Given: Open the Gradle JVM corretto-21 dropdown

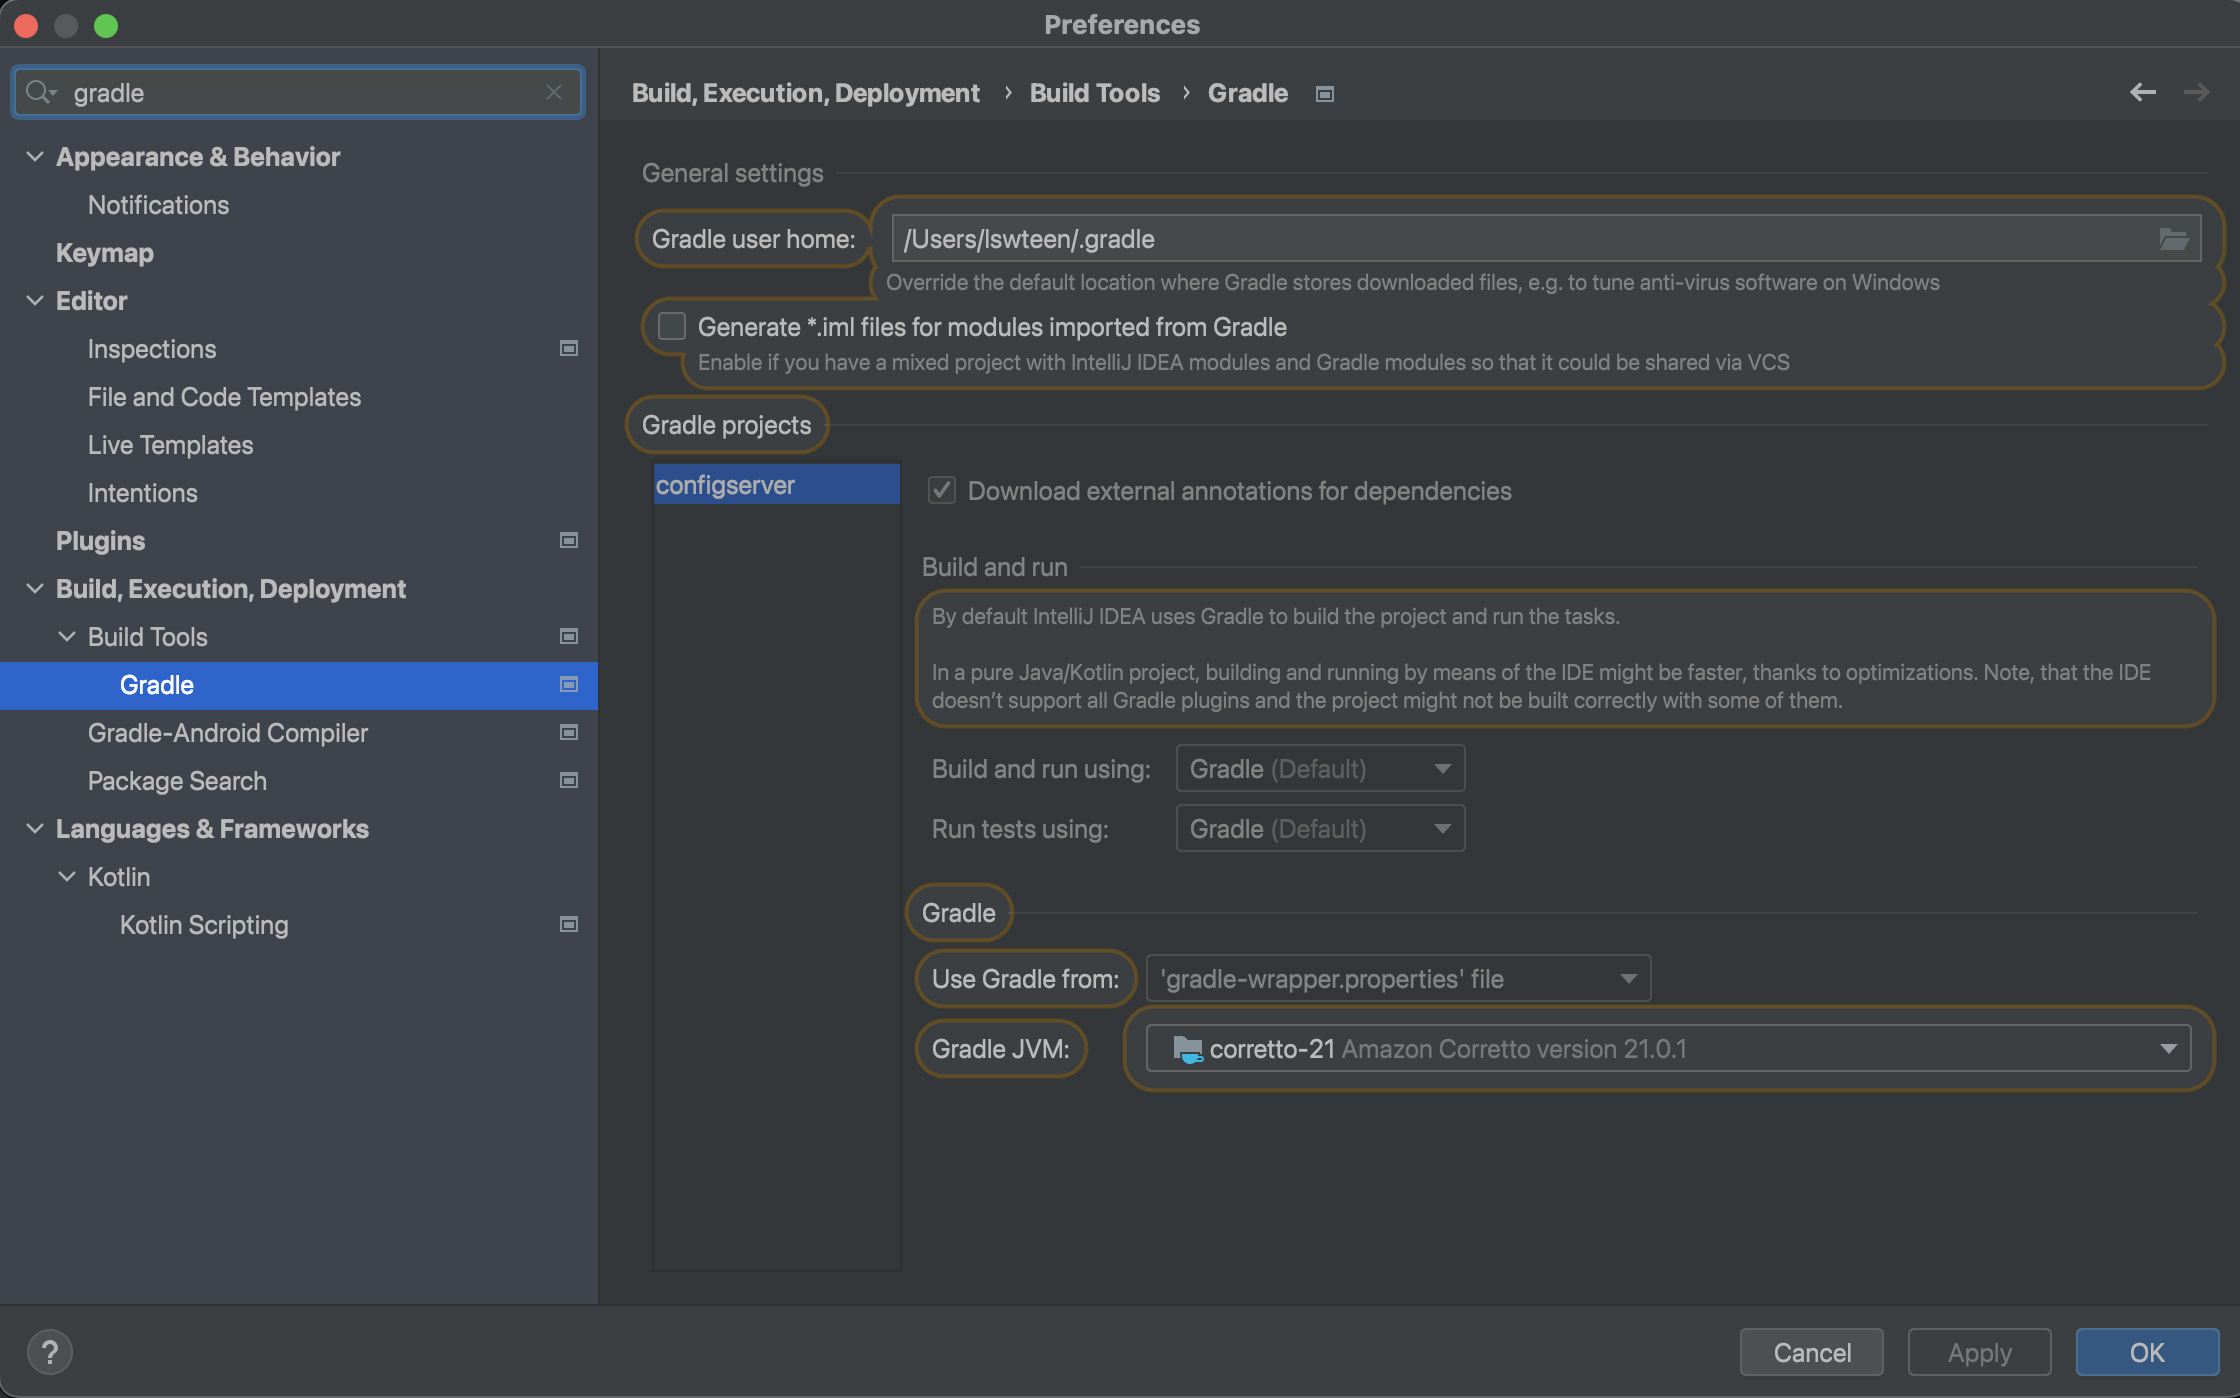Looking at the screenshot, I should point(1667,1049).
